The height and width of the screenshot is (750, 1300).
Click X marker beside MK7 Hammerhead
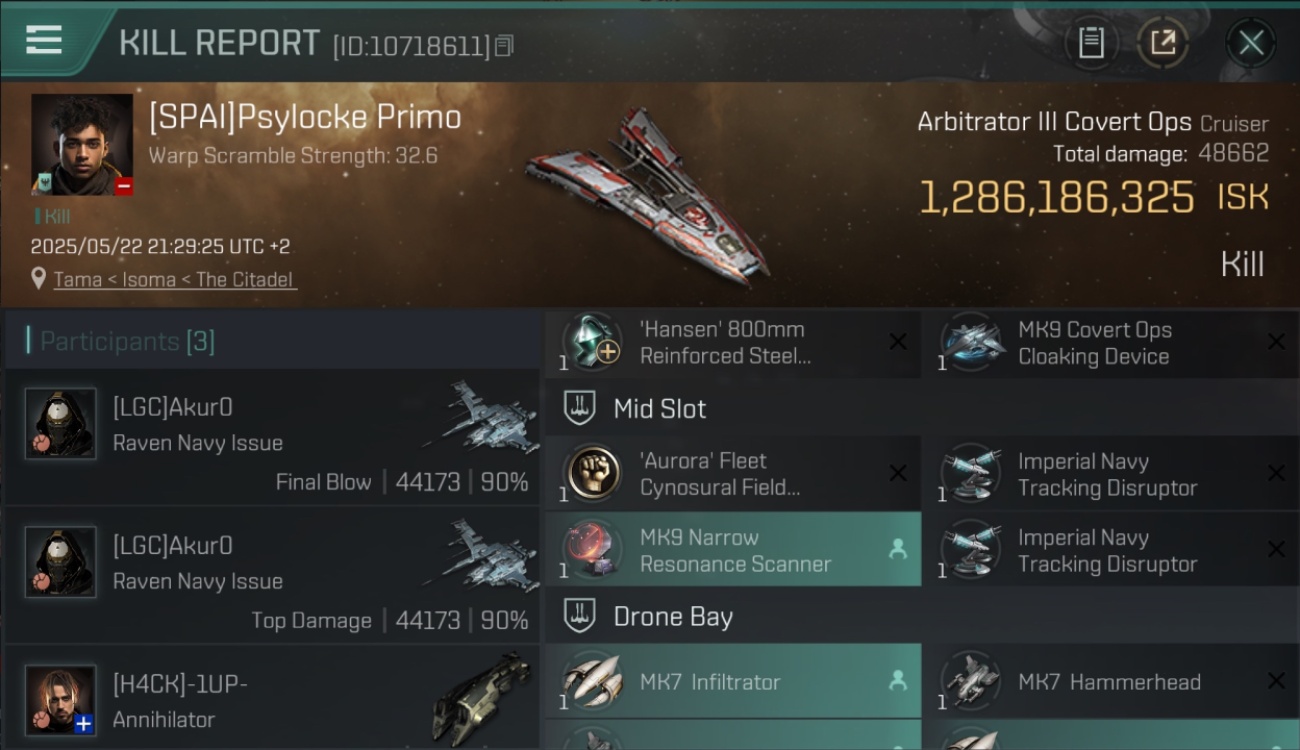point(1276,681)
